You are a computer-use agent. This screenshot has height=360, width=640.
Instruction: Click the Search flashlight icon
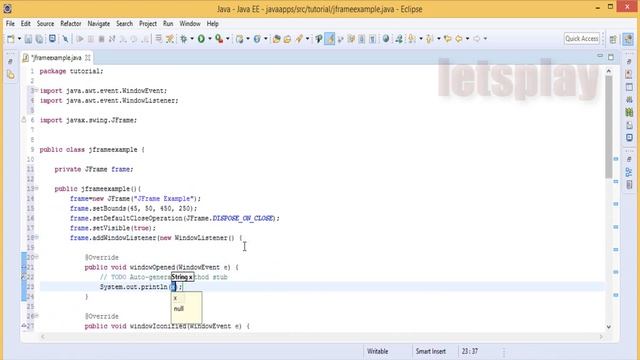click(x=299, y=39)
